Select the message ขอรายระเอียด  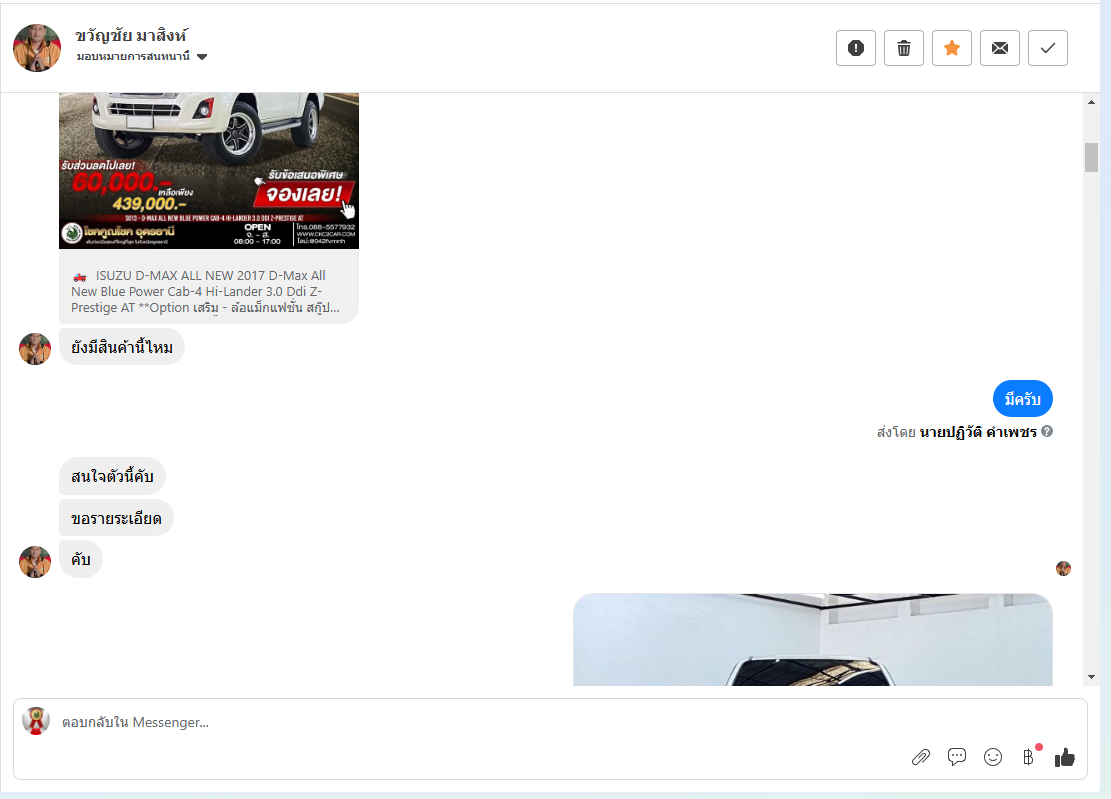116,518
